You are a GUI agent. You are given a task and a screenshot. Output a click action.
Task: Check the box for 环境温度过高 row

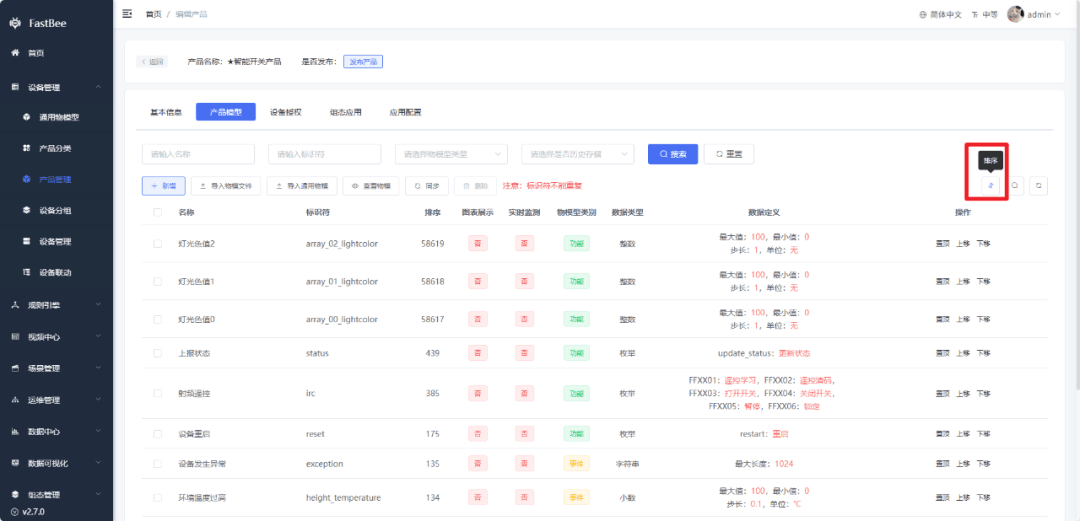[x=158, y=498]
